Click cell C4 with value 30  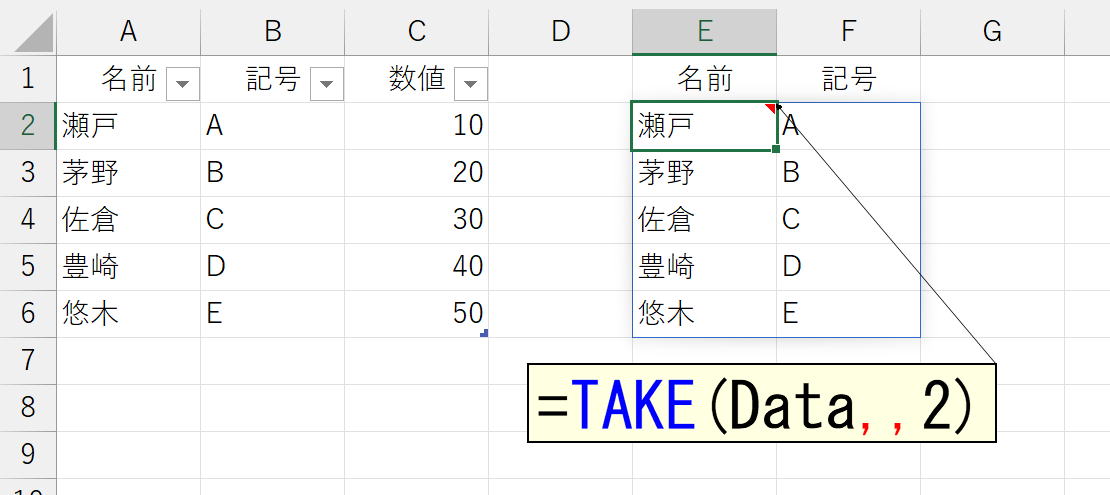click(x=417, y=220)
